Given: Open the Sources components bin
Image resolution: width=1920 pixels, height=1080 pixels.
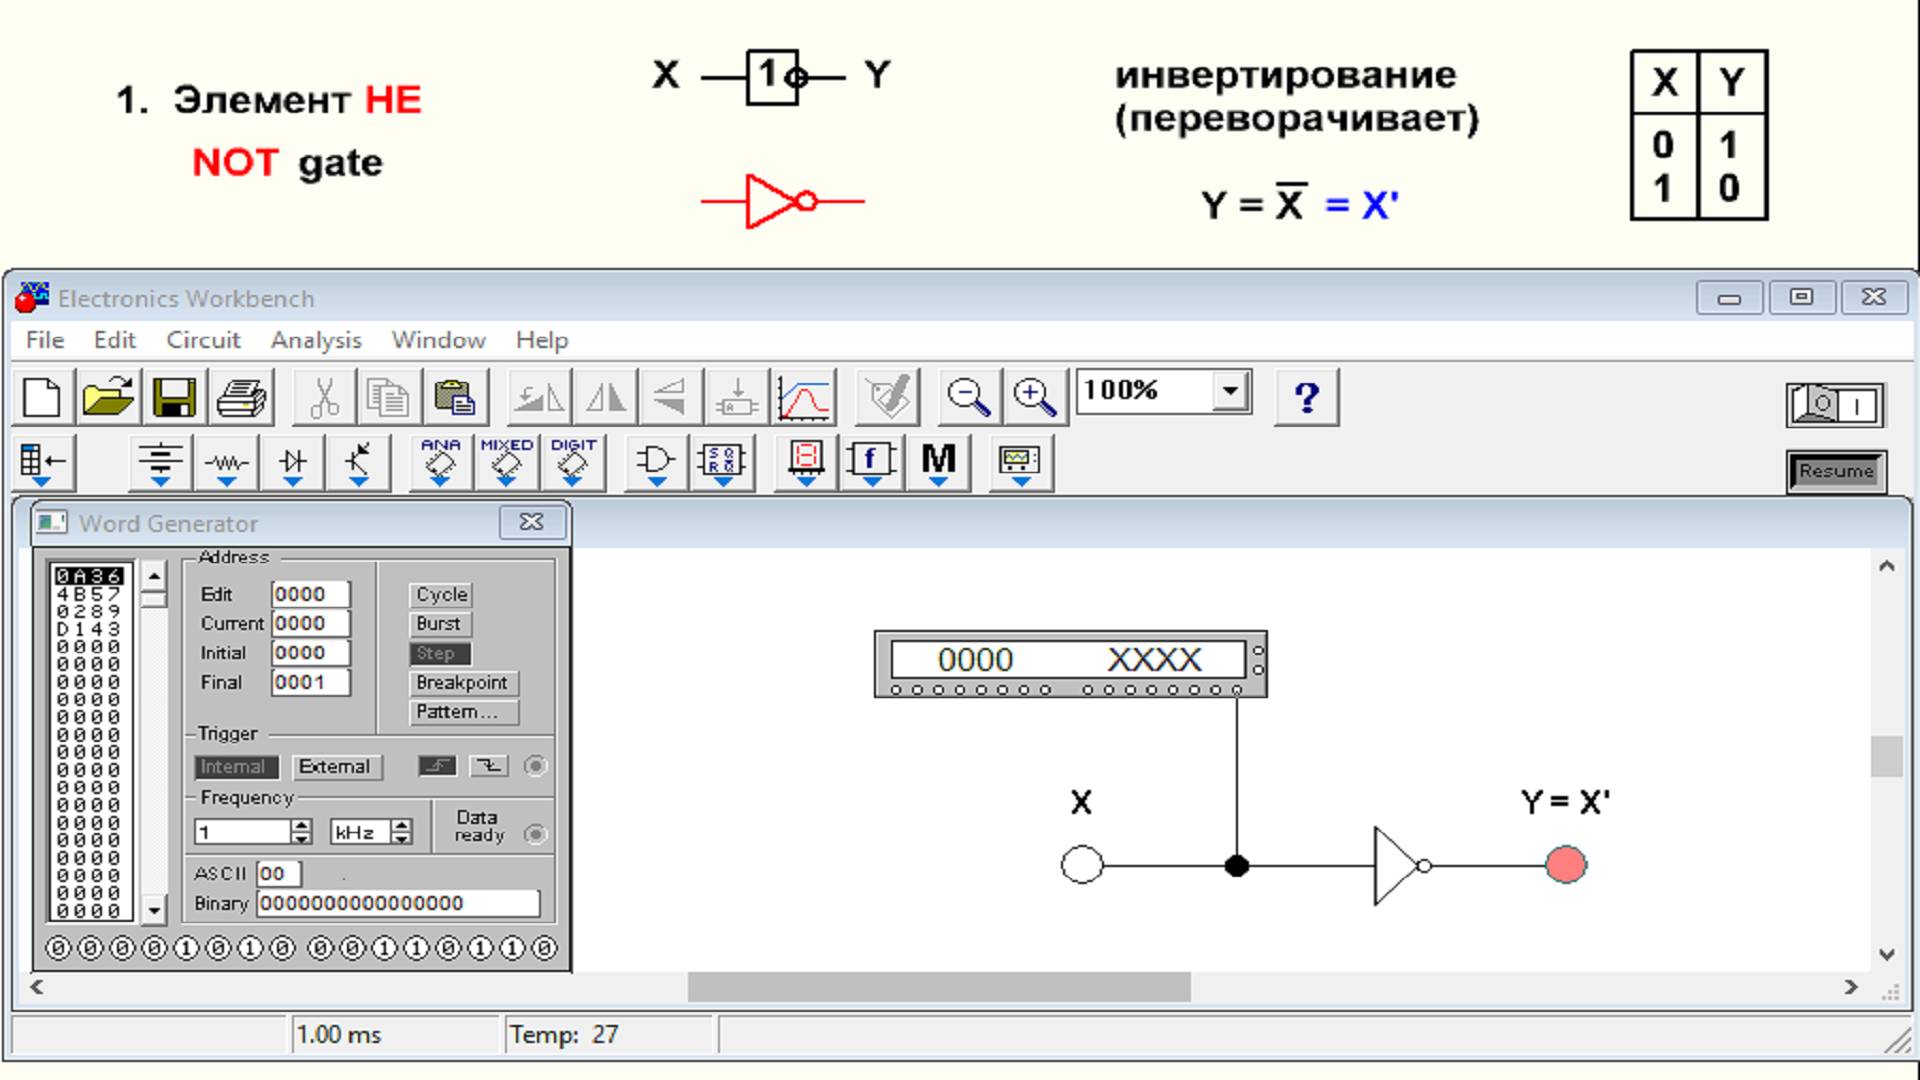Looking at the screenshot, I should tap(160, 463).
